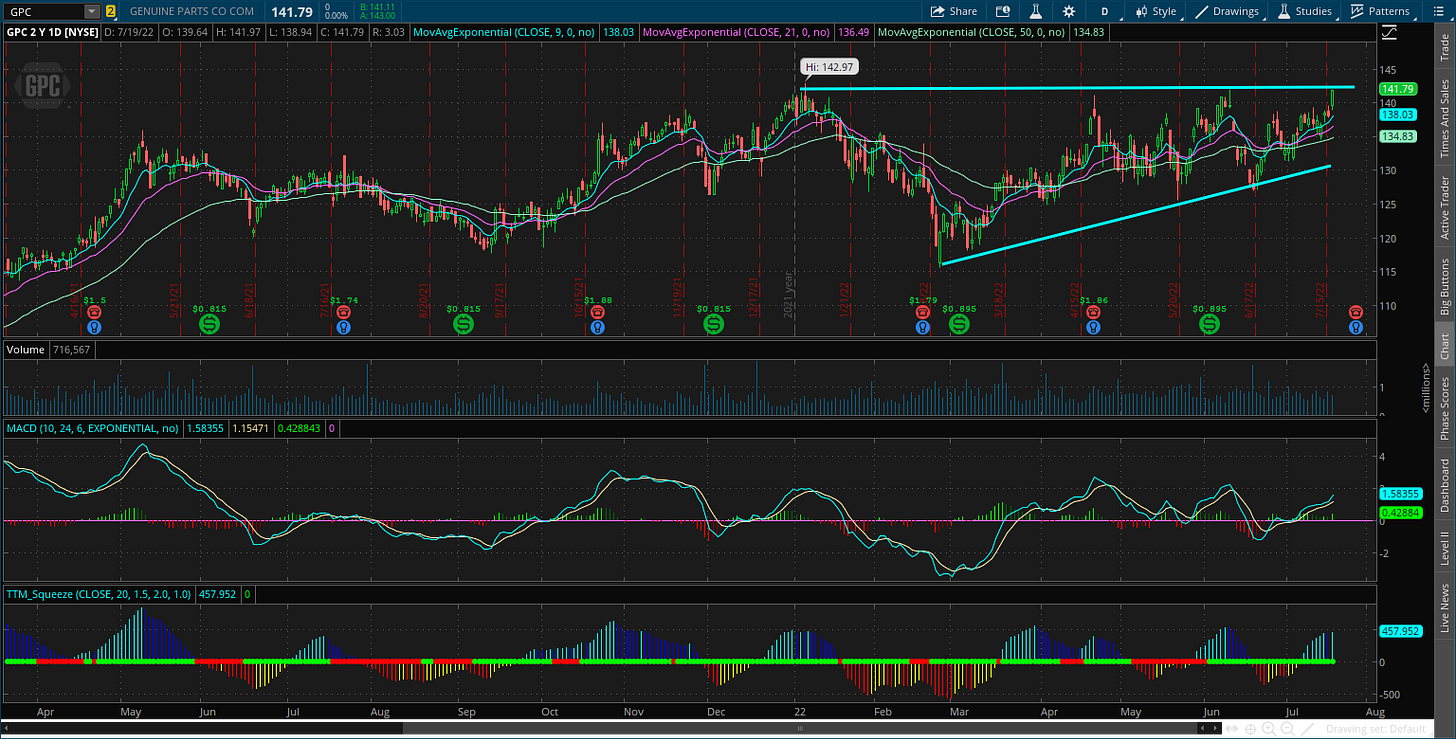This screenshot has height=739, width=1456.
Task: Click the $1.79 earnings phone icon
Action: 922,312
